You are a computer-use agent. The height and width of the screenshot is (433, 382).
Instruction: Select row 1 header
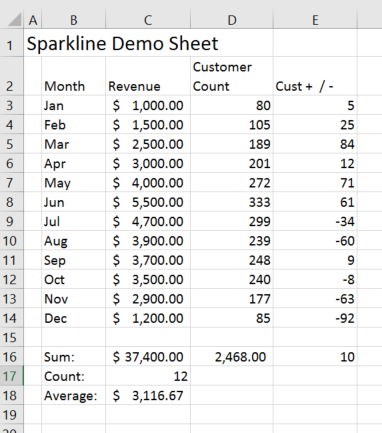(12, 43)
